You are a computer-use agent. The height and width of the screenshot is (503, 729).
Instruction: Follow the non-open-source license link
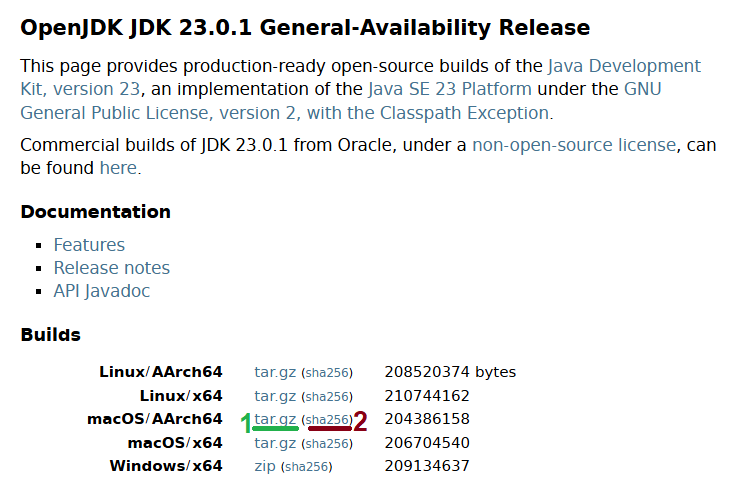pyautogui.click(x=574, y=145)
